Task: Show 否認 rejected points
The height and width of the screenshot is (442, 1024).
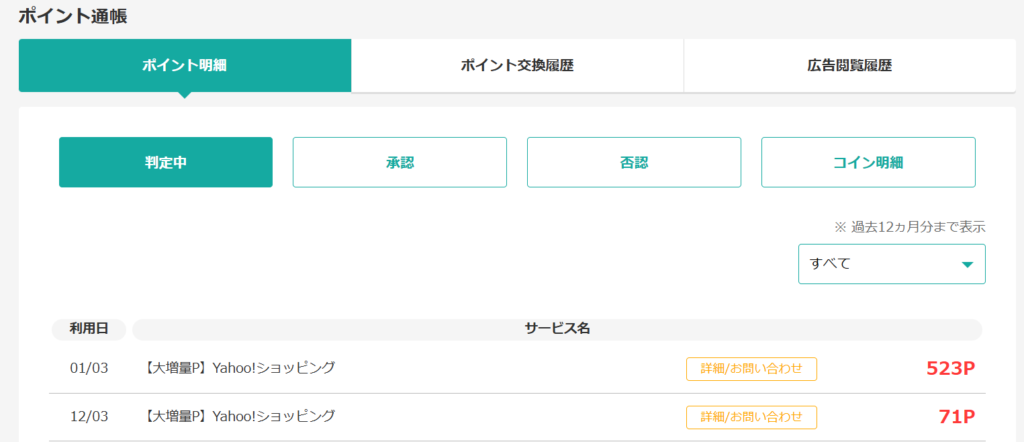Action: coord(633,162)
